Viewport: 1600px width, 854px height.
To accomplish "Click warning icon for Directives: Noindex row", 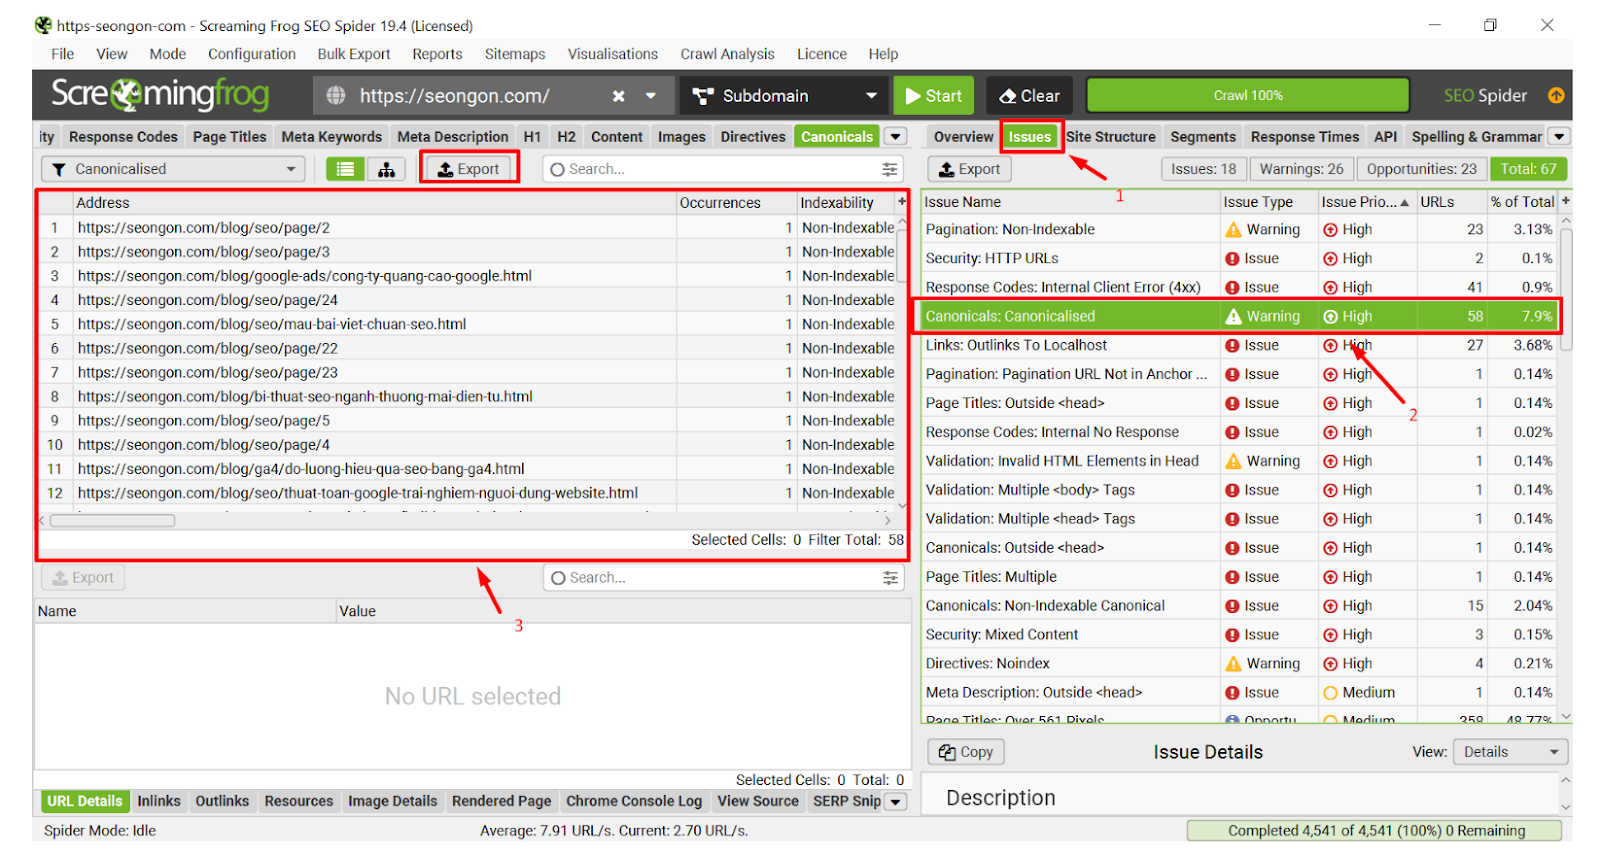I will tap(1233, 663).
